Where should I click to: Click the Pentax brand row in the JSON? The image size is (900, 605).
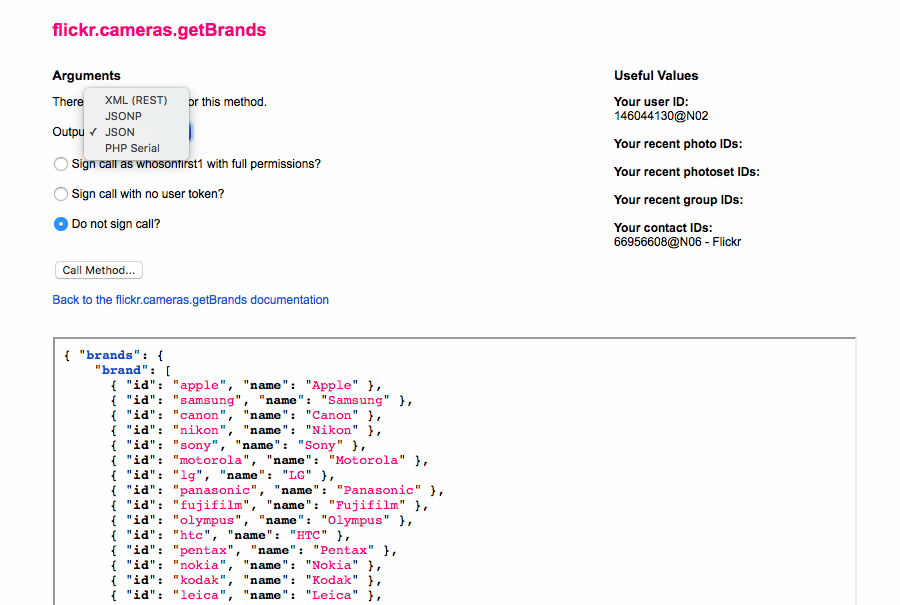[x=254, y=550]
